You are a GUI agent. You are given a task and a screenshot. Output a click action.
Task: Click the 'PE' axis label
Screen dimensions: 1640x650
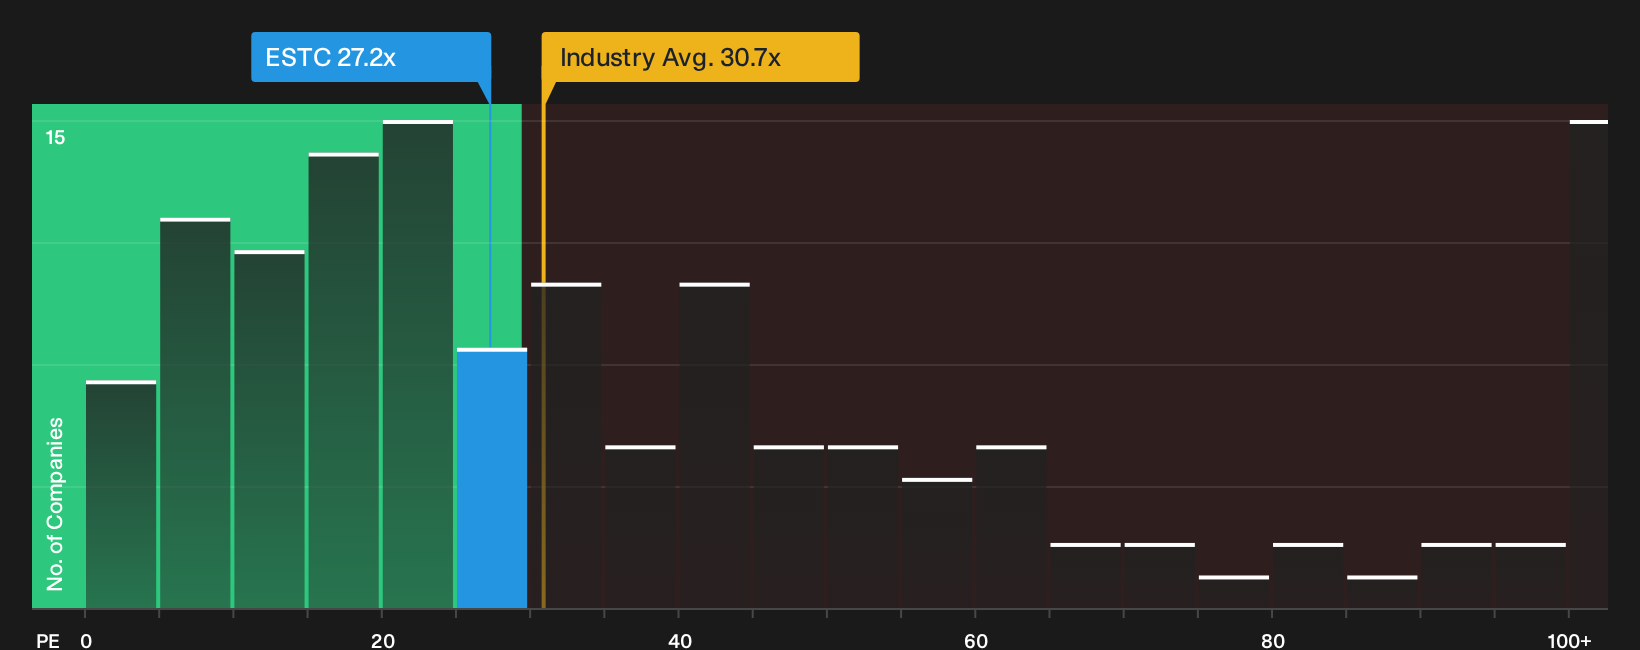pyautogui.click(x=48, y=640)
